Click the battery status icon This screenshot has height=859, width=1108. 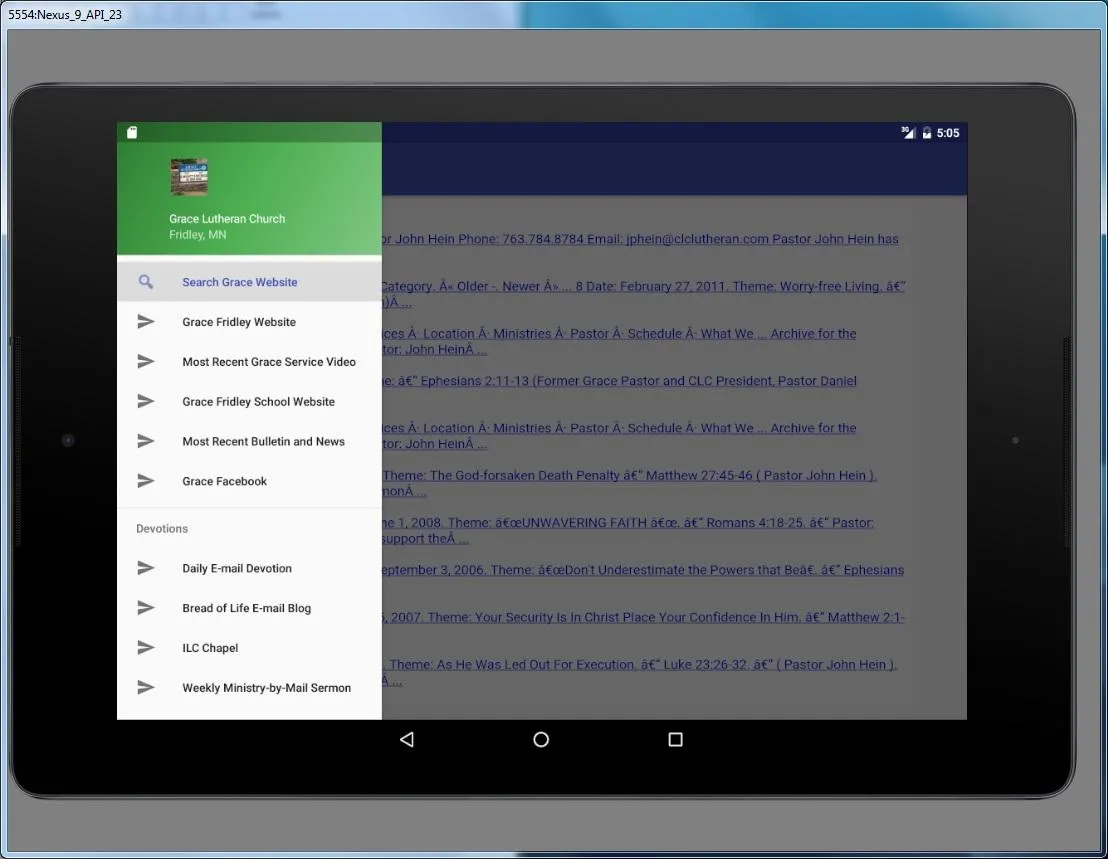click(x=926, y=133)
